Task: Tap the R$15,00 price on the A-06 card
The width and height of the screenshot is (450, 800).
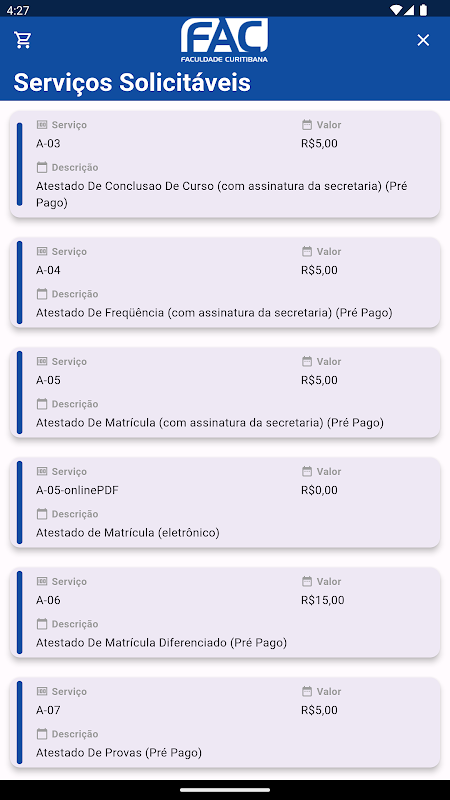Action: click(322, 600)
